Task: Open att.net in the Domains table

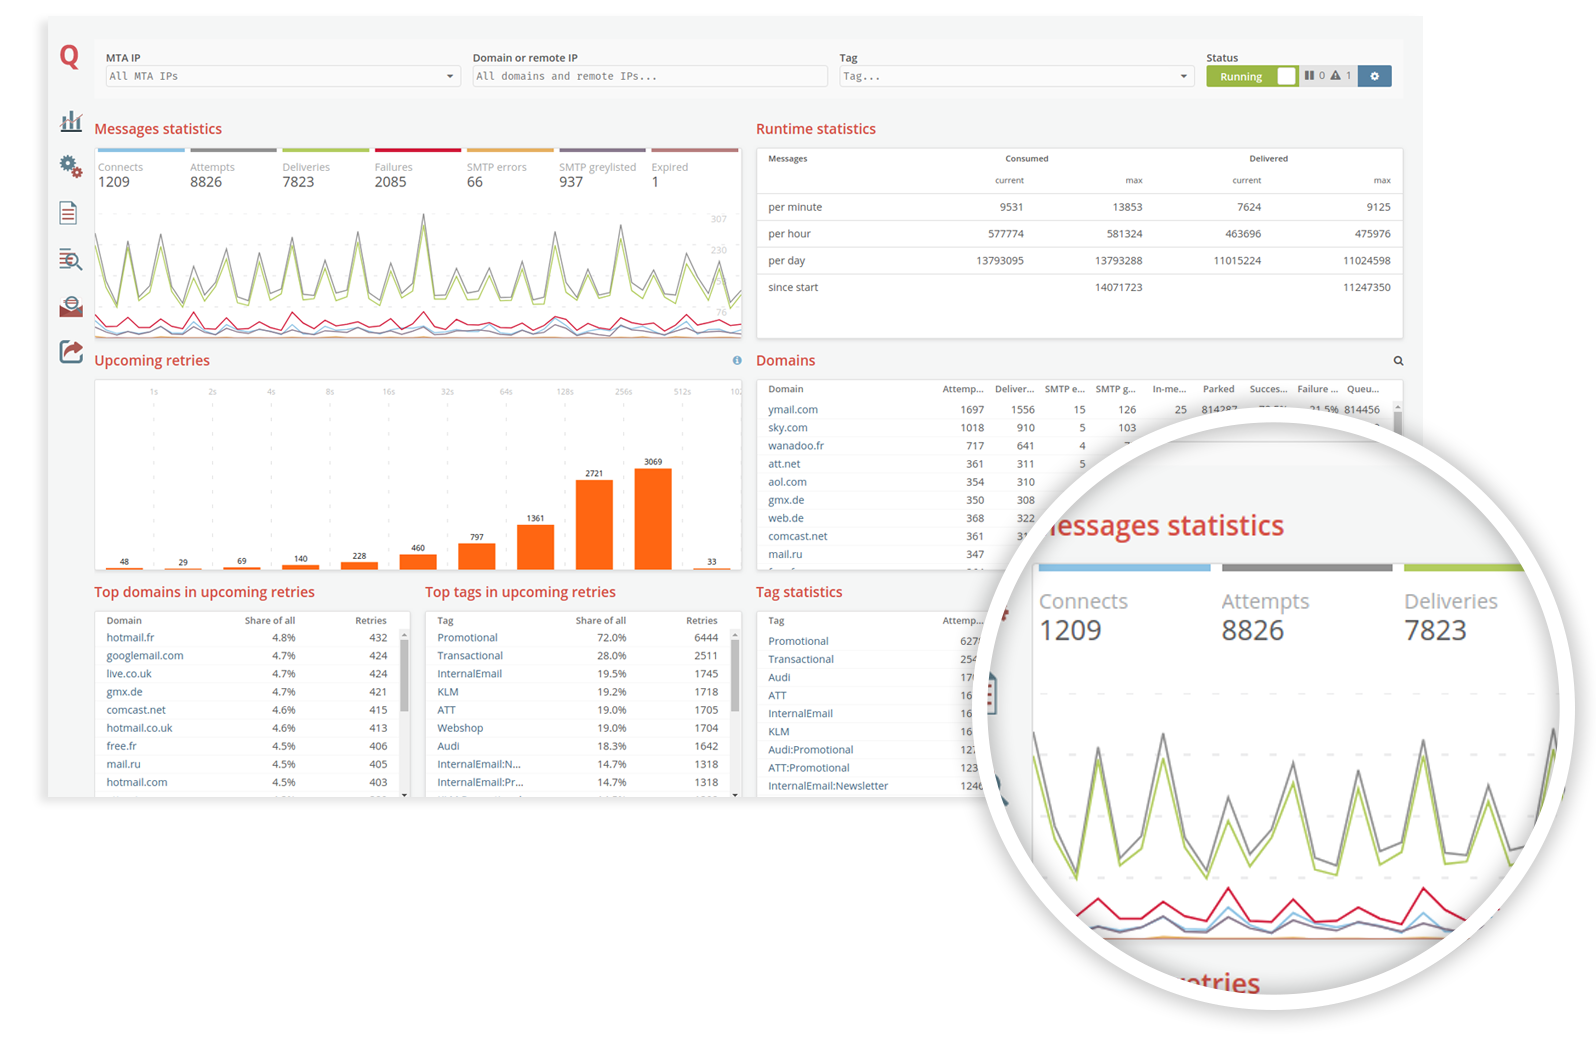Action: click(784, 464)
